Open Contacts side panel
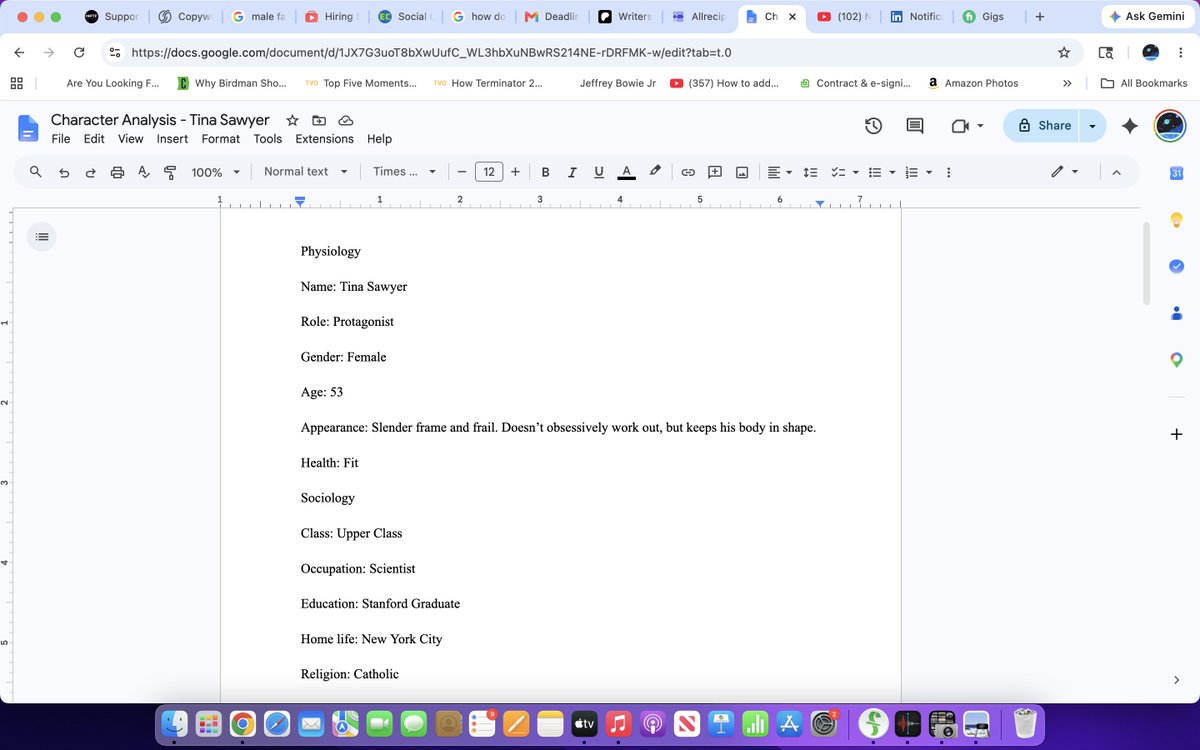Image resolution: width=1200 pixels, height=750 pixels. (x=1176, y=313)
